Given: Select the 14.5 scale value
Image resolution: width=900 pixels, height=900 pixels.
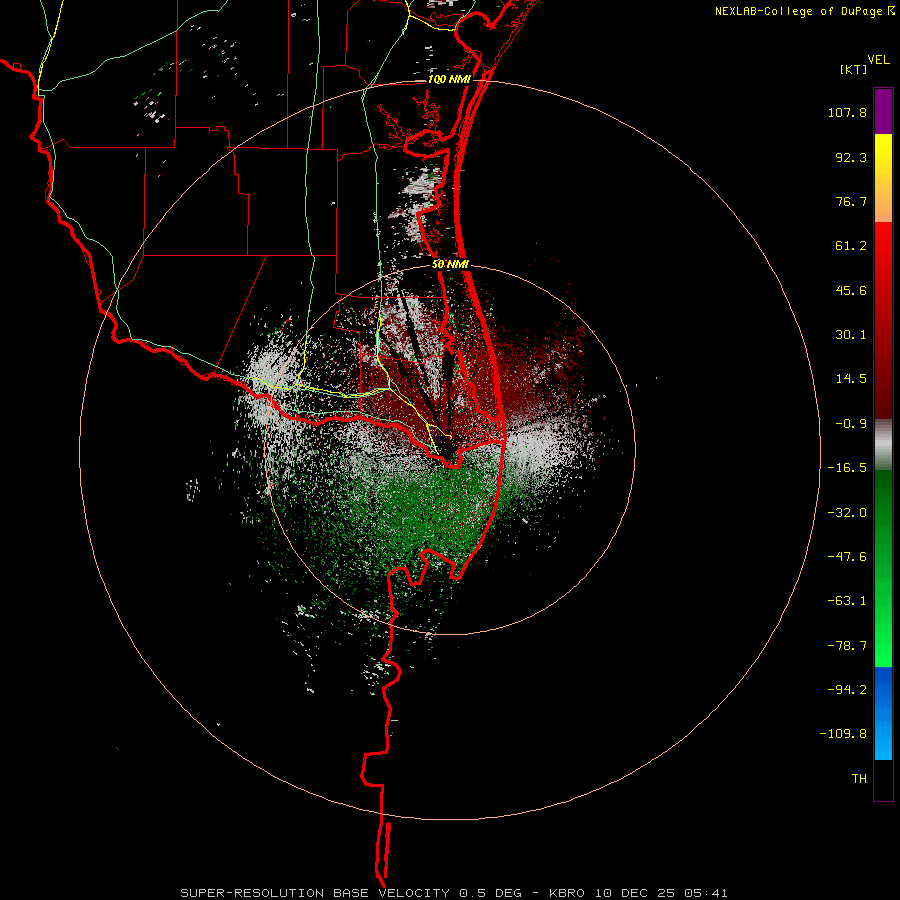Looking at the screenshot, I should pyautogui.click(x=851, y=379).
